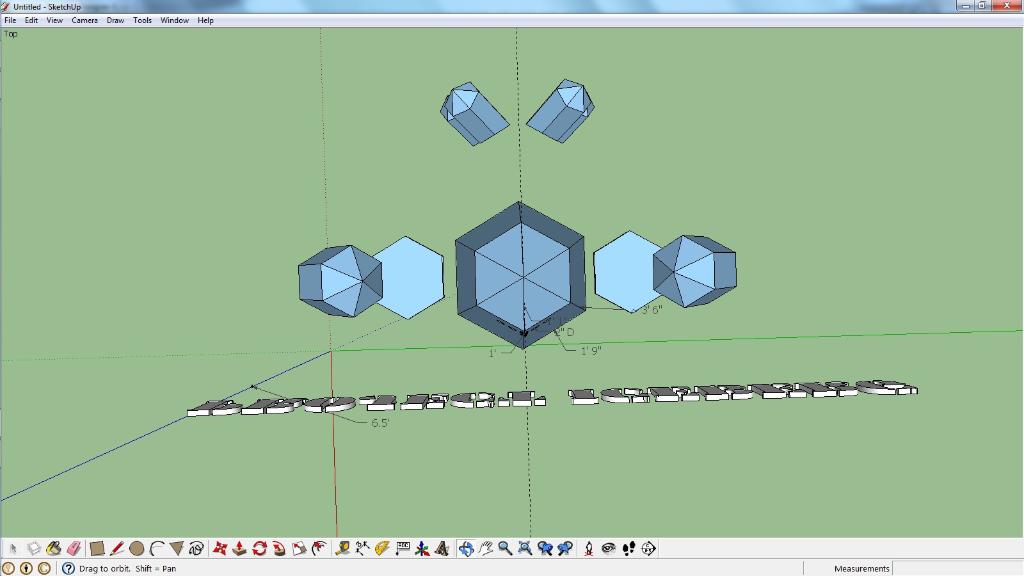This screenshot has width=1024, height=576.
Task: Activate the Dimension tool
Action: [x=362, y=549]
